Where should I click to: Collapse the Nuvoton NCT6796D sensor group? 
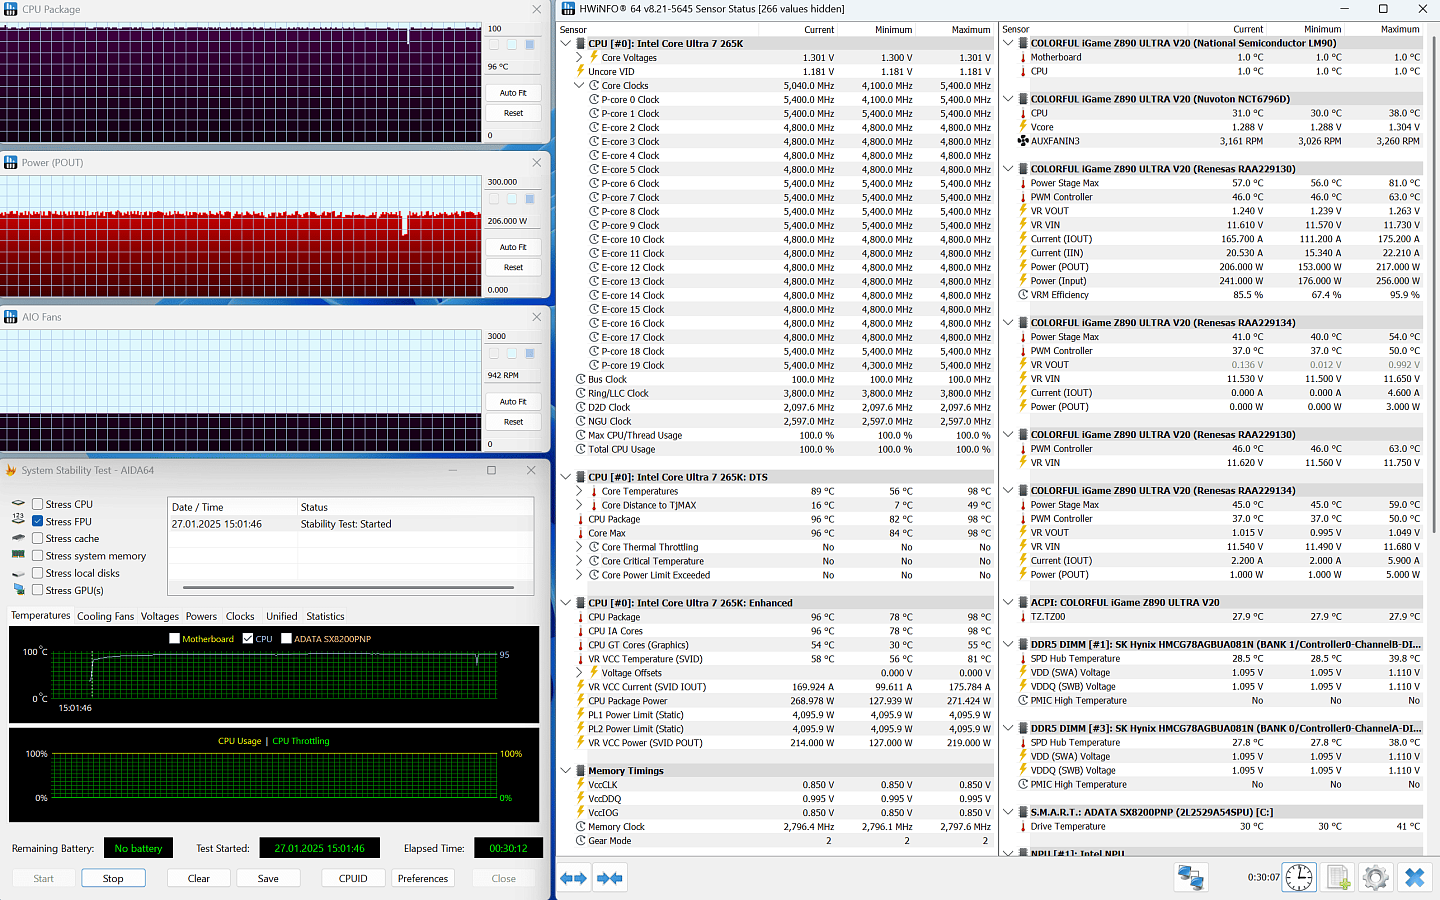1009,99
